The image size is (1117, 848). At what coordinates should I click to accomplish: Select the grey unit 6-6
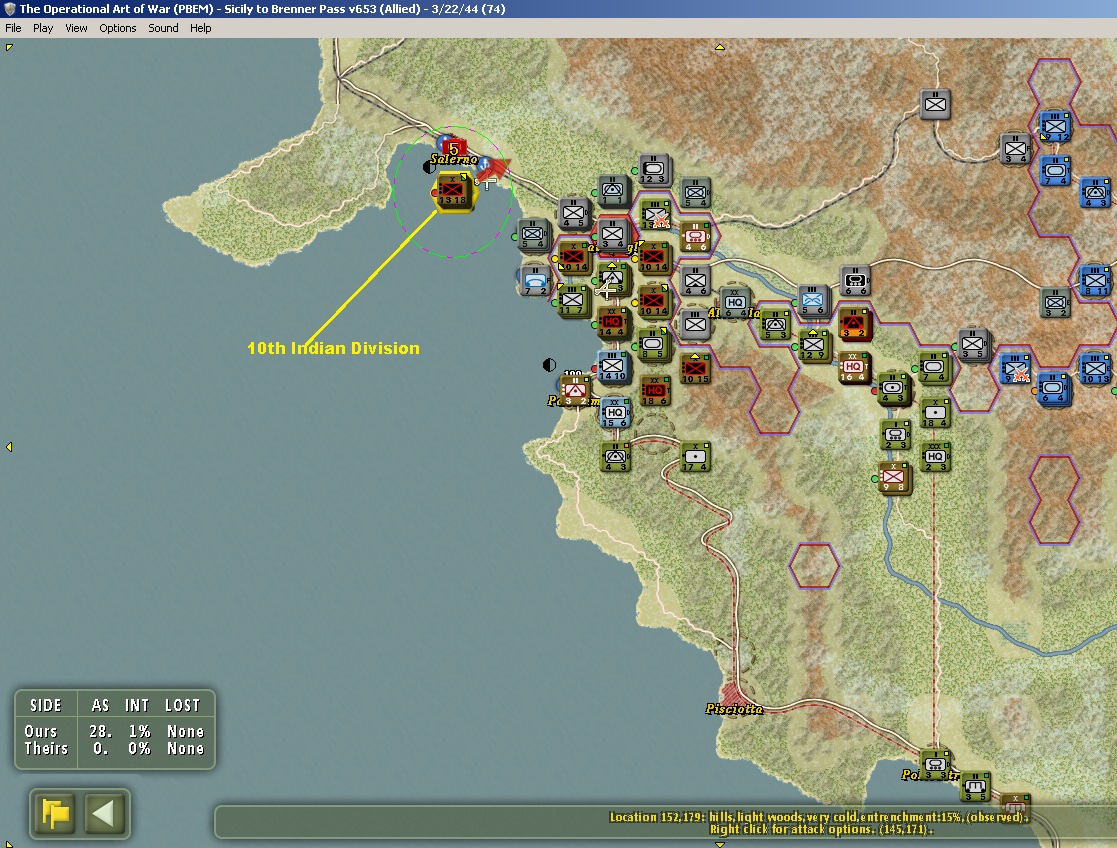(x=855, y=281)
